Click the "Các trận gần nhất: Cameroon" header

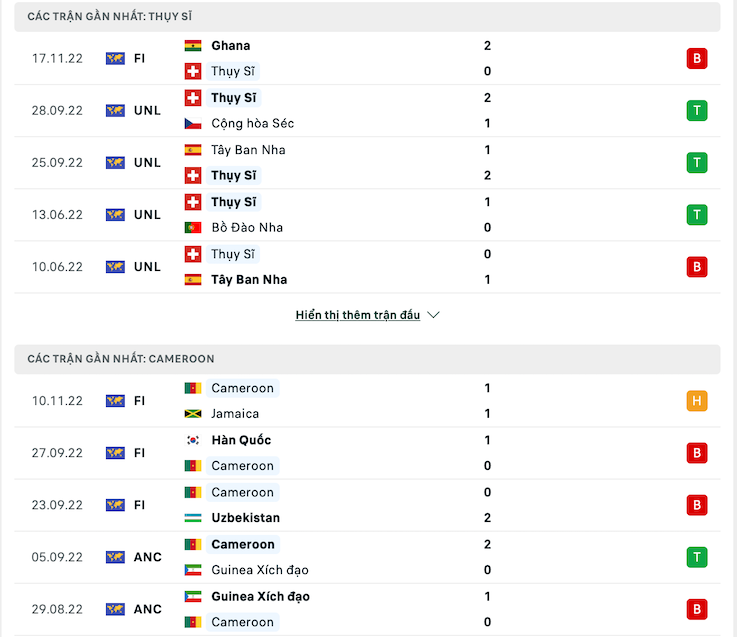pyautogui.click(x=120, y=359)
